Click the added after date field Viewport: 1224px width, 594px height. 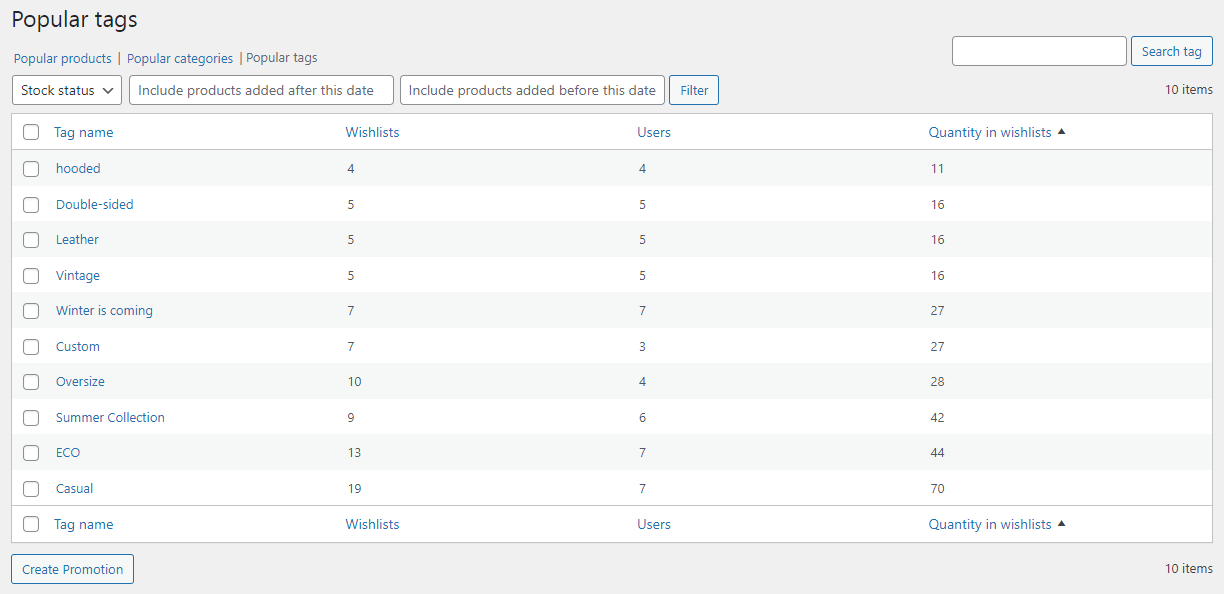tap(261, 90)
